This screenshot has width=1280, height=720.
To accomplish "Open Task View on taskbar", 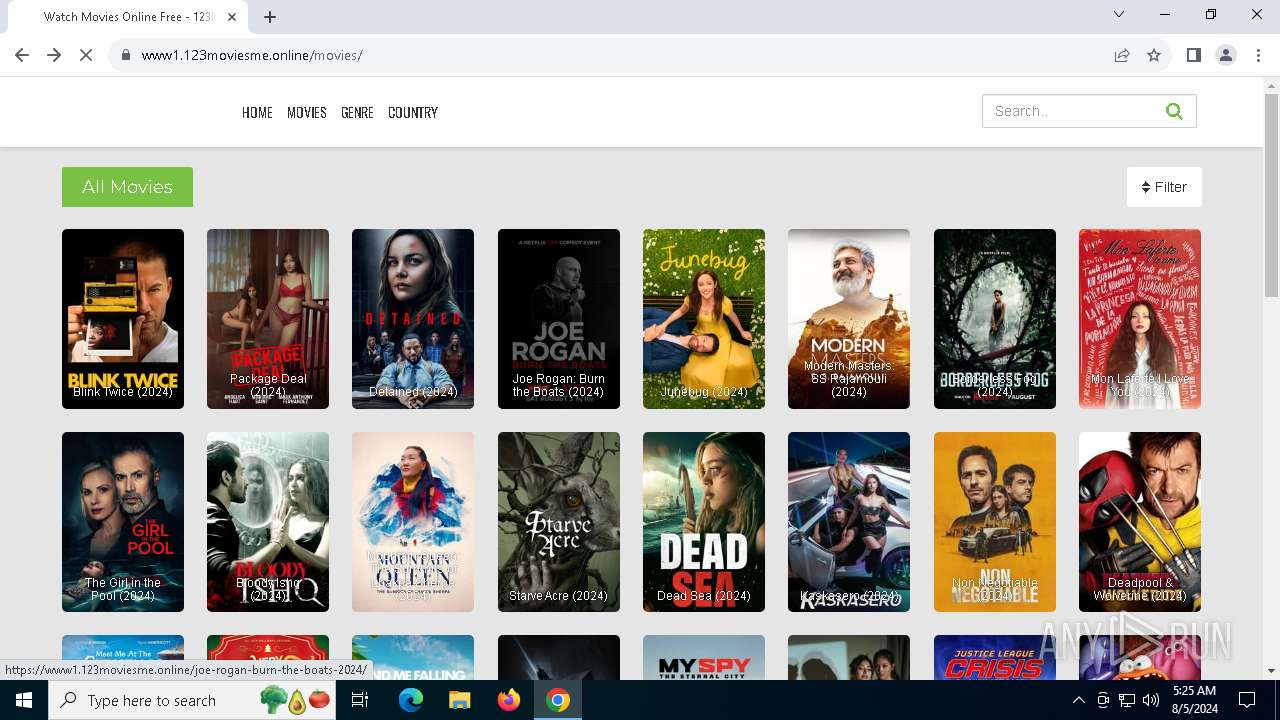I will [361, 700].
